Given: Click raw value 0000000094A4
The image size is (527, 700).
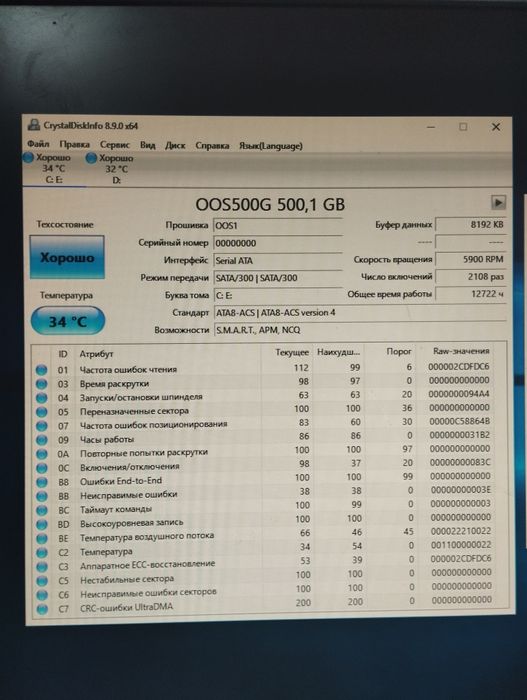Looking at the screenshot, I should [x=459, y=394].
